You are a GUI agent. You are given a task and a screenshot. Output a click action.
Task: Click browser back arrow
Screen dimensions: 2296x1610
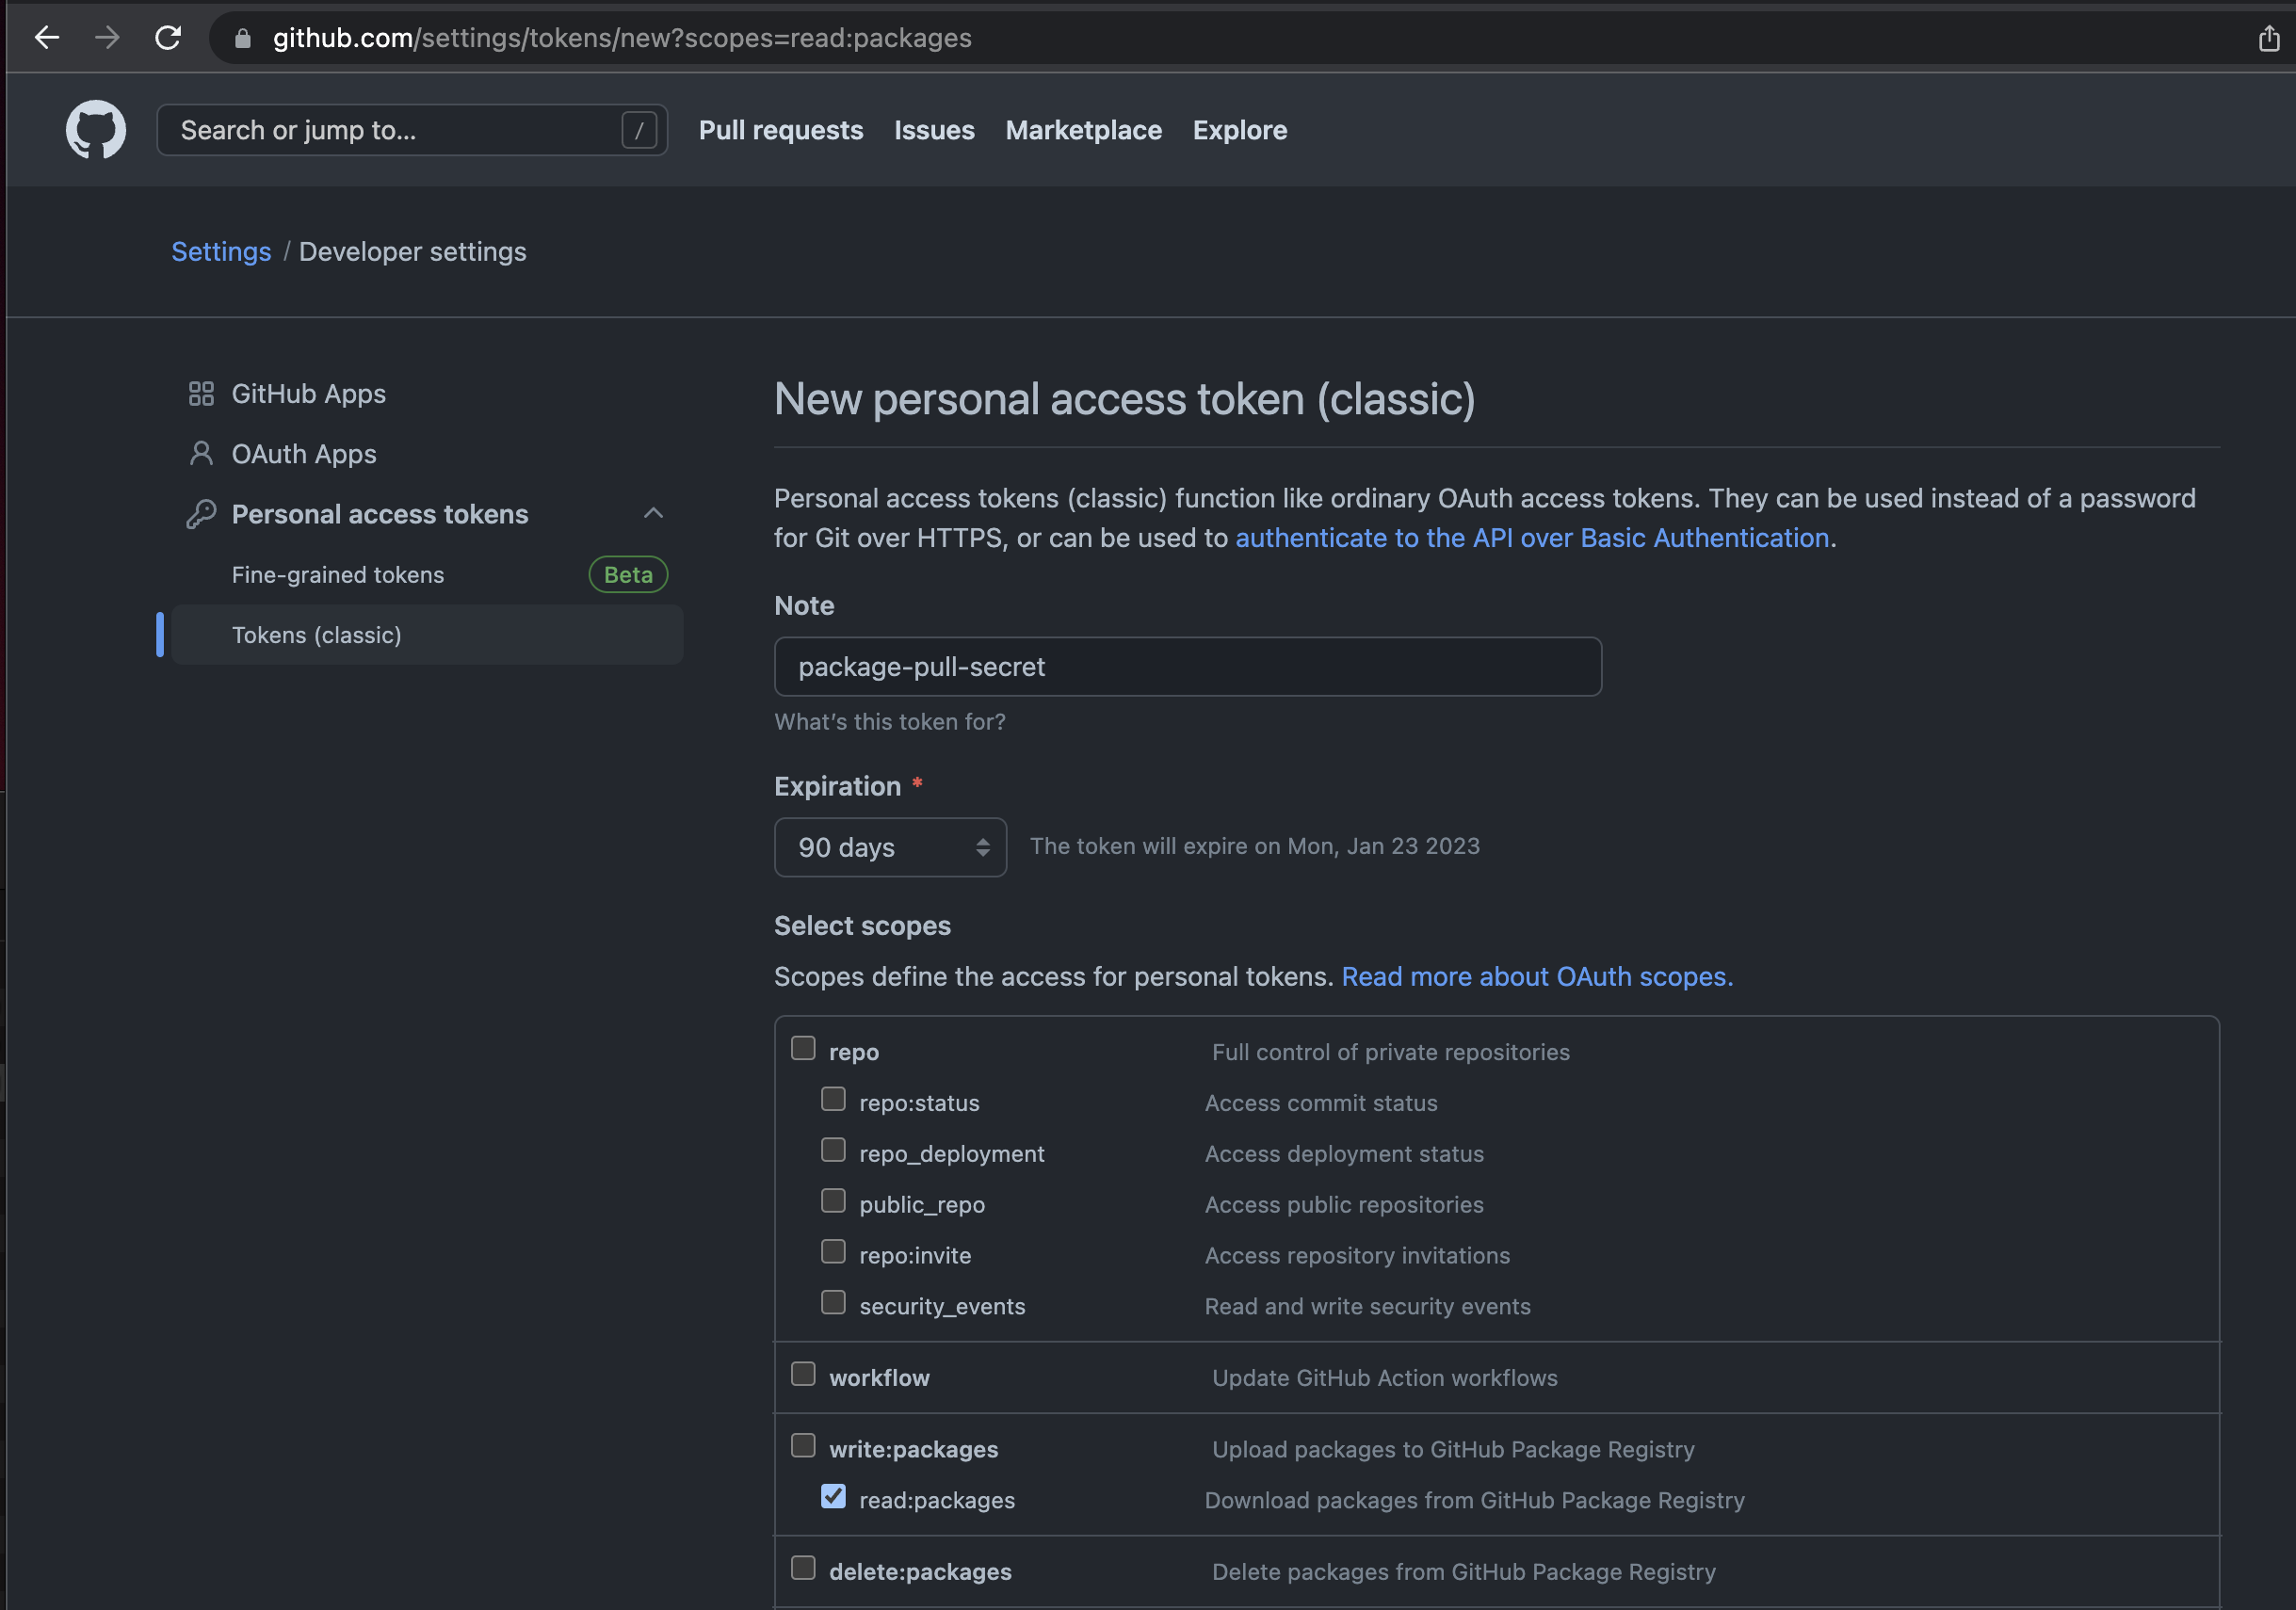click(47, 38)
